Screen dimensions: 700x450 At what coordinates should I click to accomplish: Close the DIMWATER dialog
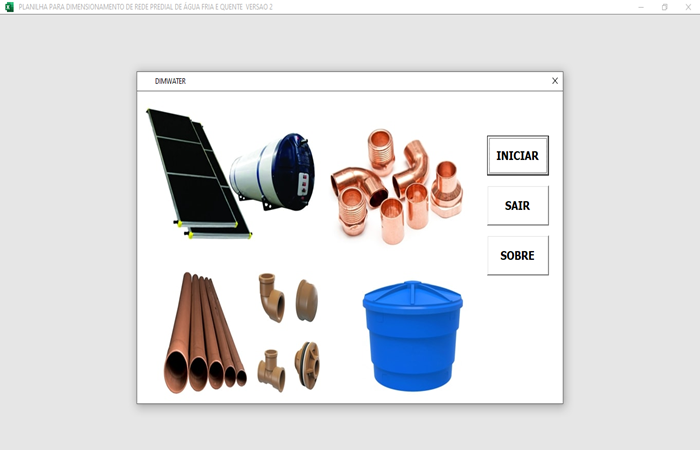tap(555, 81)
